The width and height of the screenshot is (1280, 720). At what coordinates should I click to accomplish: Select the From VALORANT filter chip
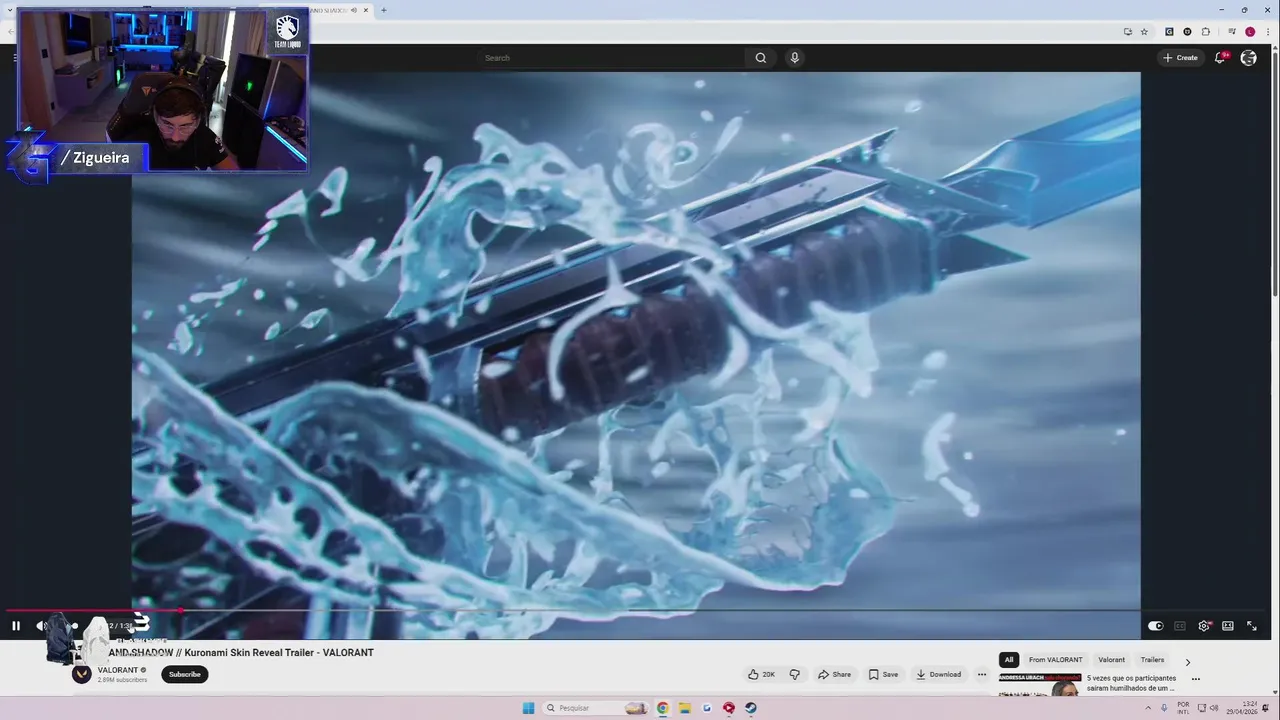click(1056, 660)
